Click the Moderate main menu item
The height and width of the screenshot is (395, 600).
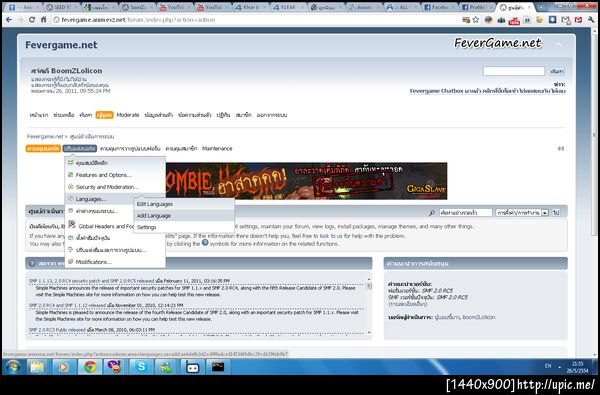[128, 115]
